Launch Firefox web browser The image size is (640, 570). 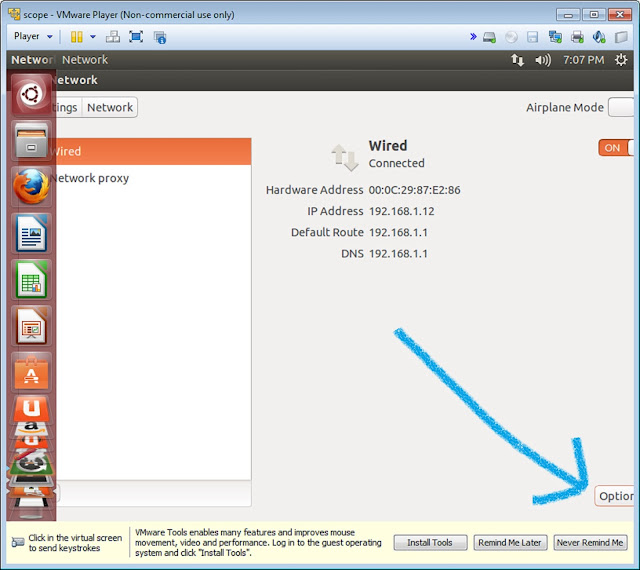(x=31, y=187)
